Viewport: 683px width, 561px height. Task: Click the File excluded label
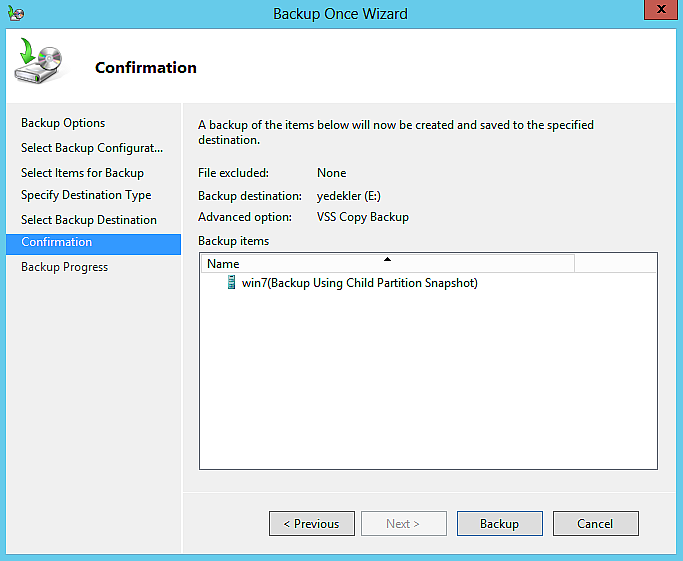[233, 173]
